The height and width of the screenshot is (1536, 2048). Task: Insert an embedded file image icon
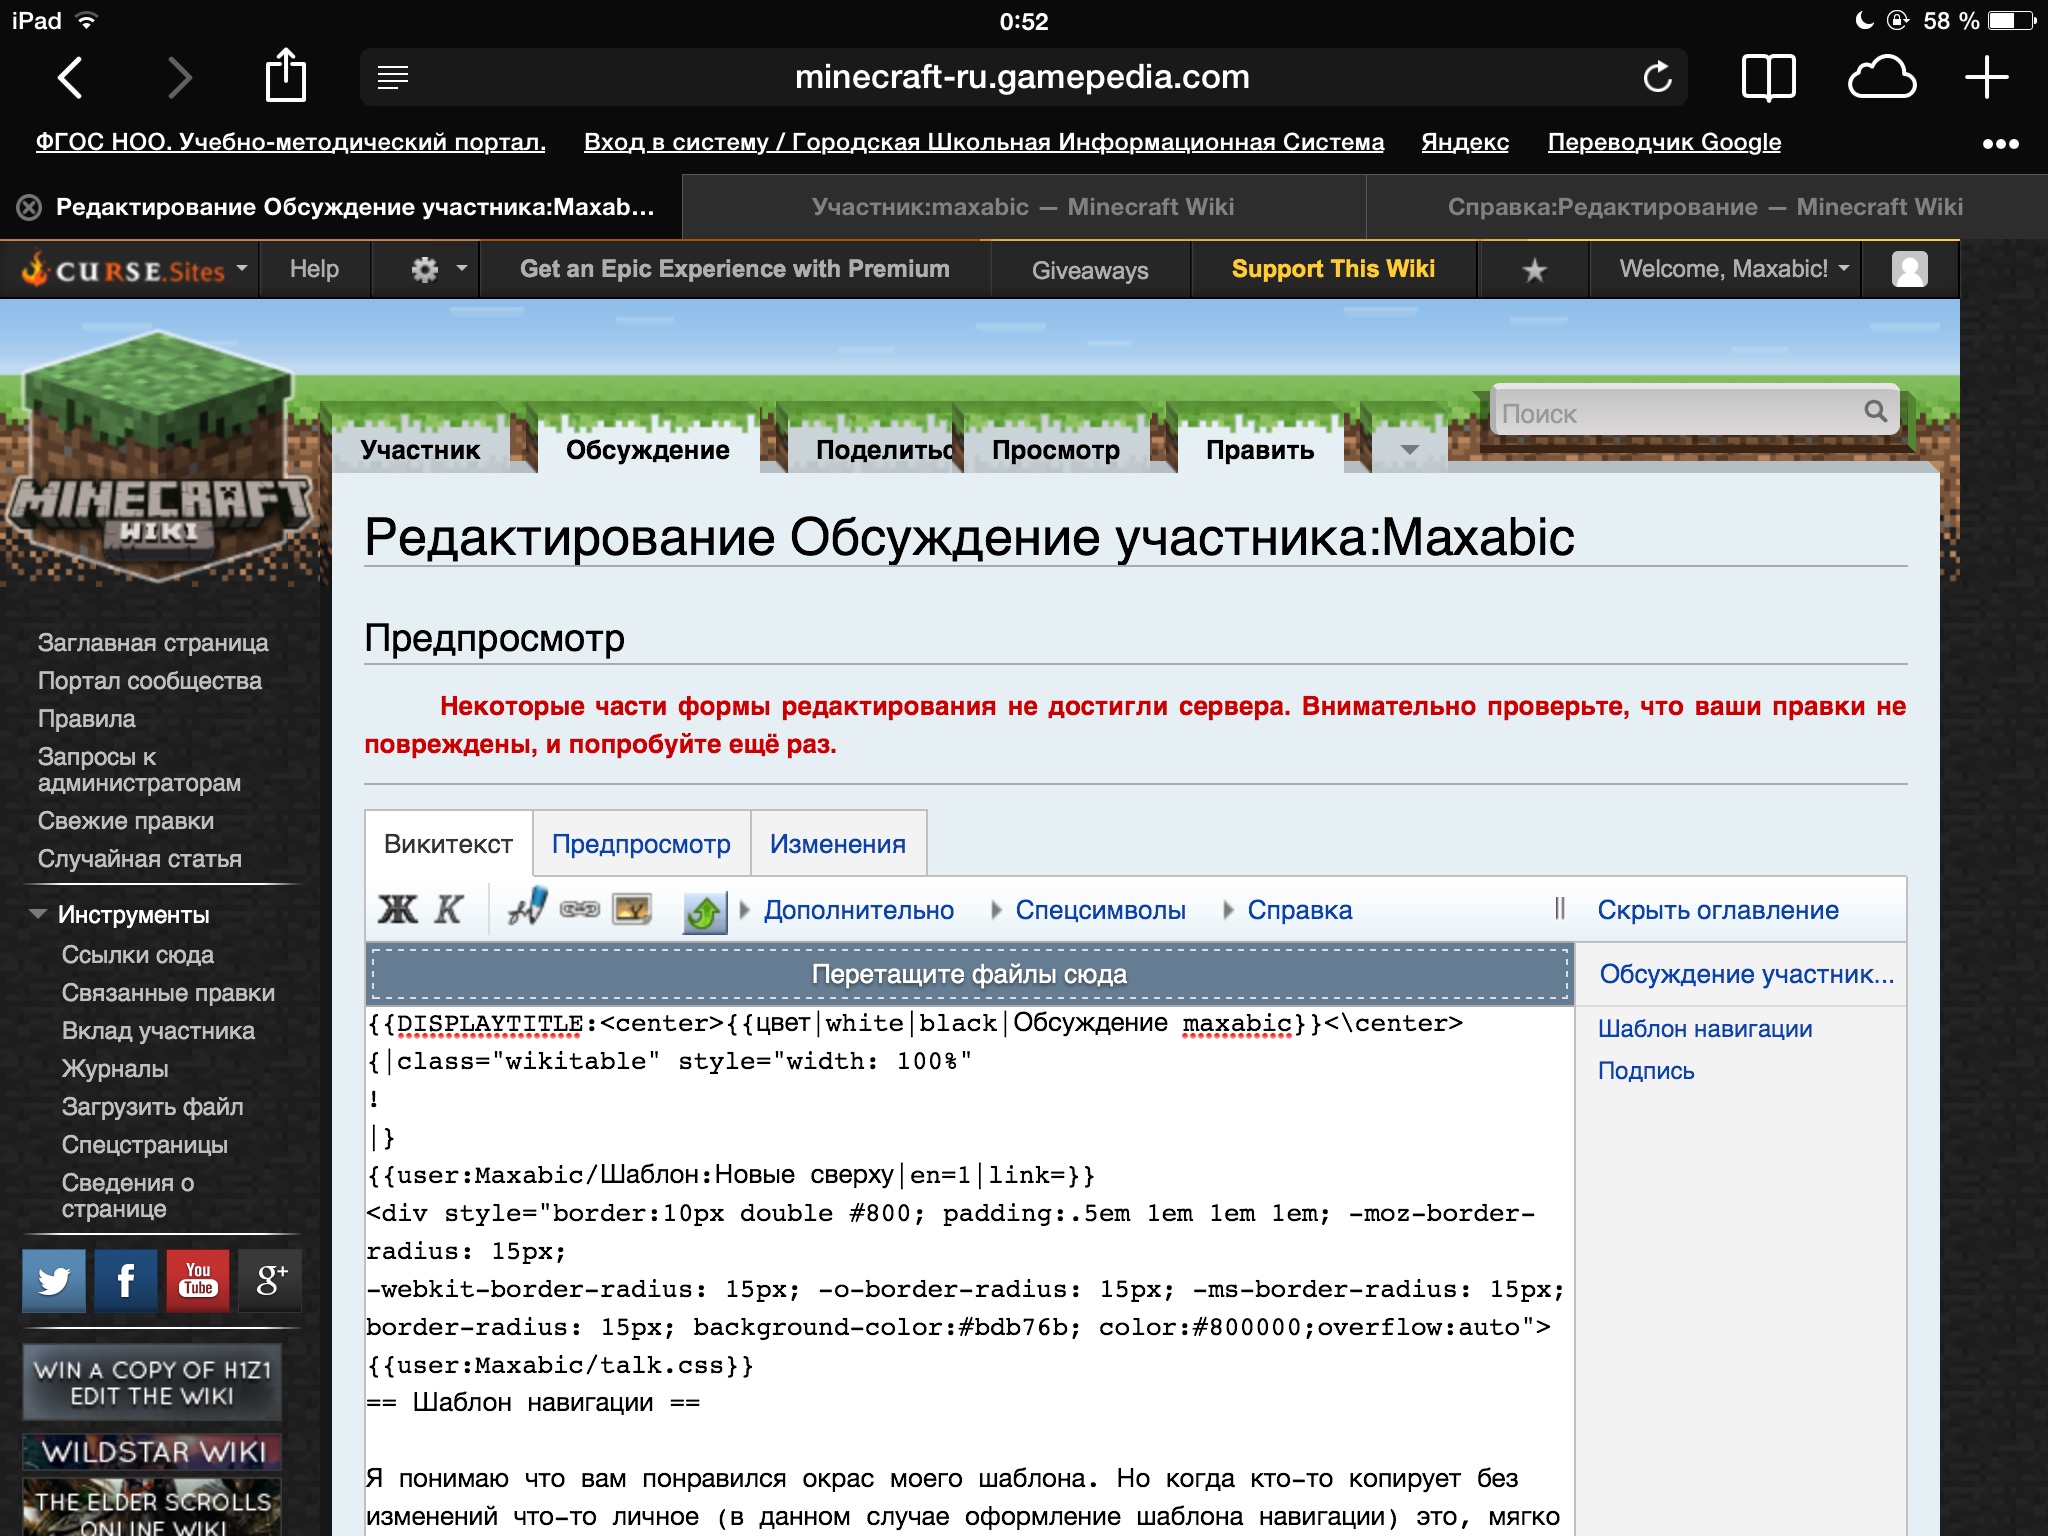pos(632,909)
